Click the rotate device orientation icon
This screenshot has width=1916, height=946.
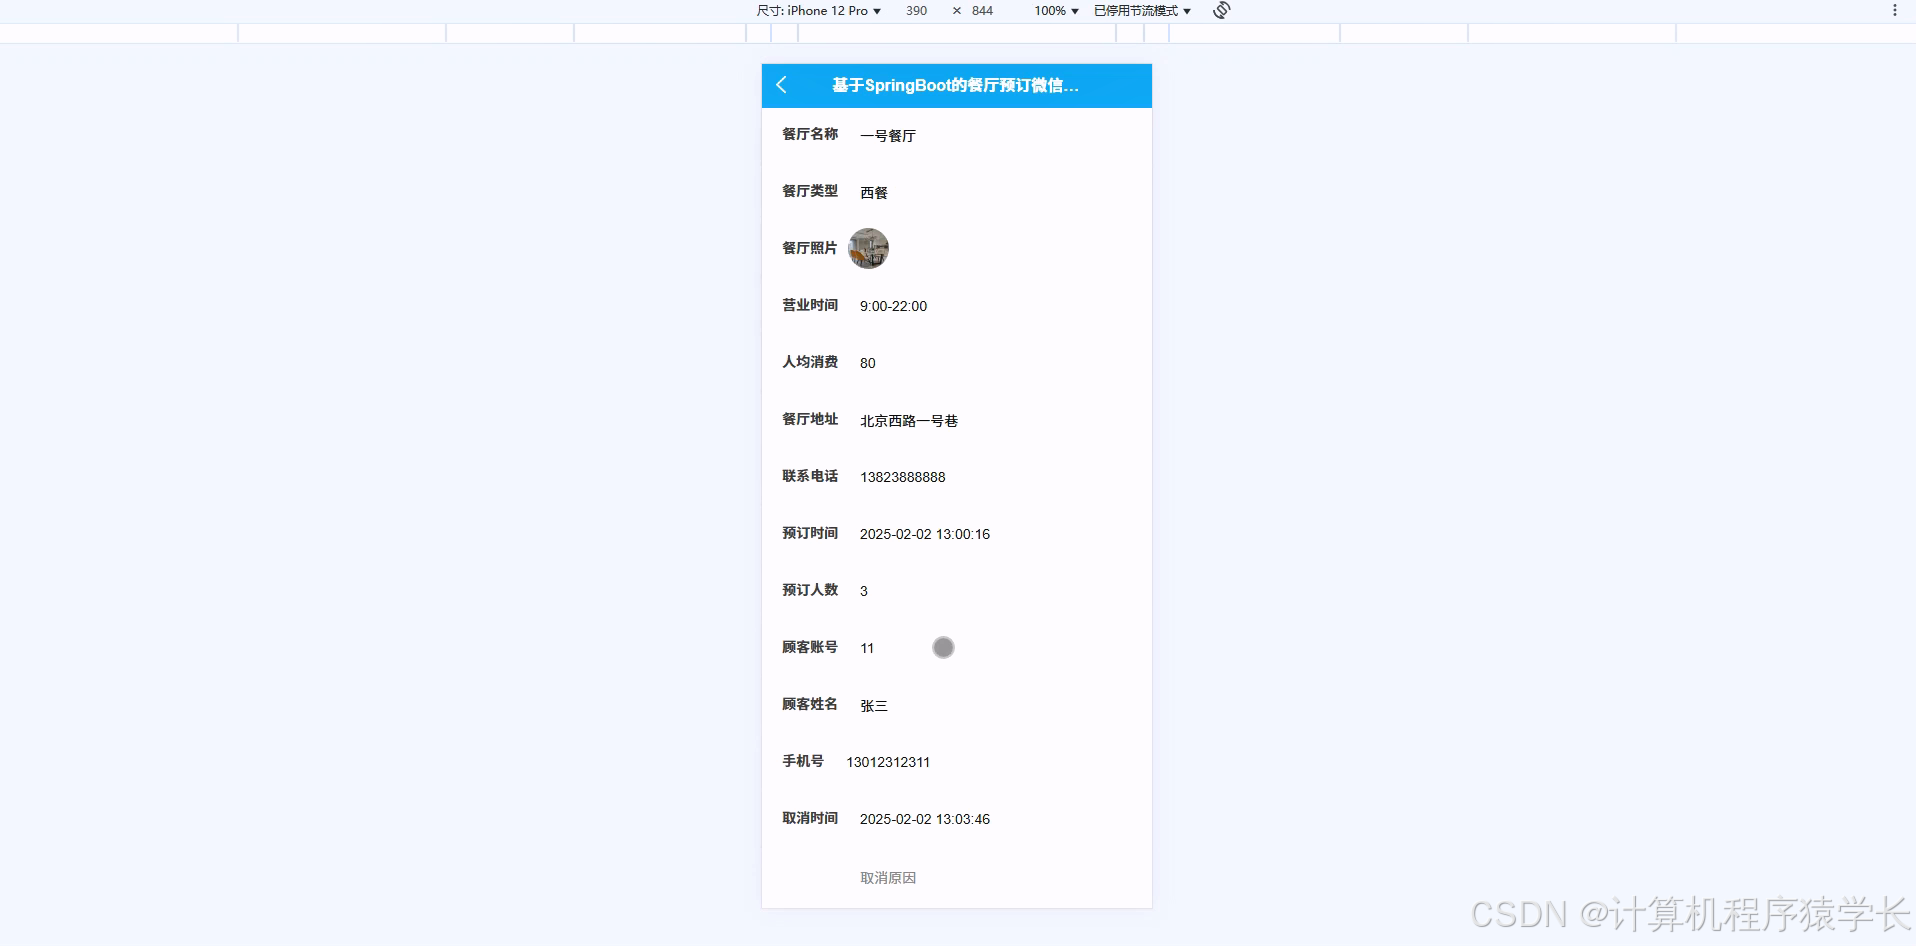point(1220,11)
